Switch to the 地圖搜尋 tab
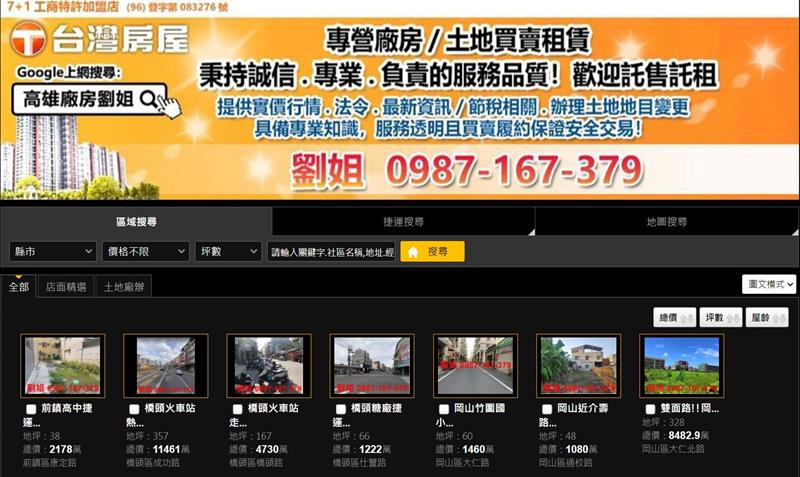The image size is (800, 477). (666, 221)
